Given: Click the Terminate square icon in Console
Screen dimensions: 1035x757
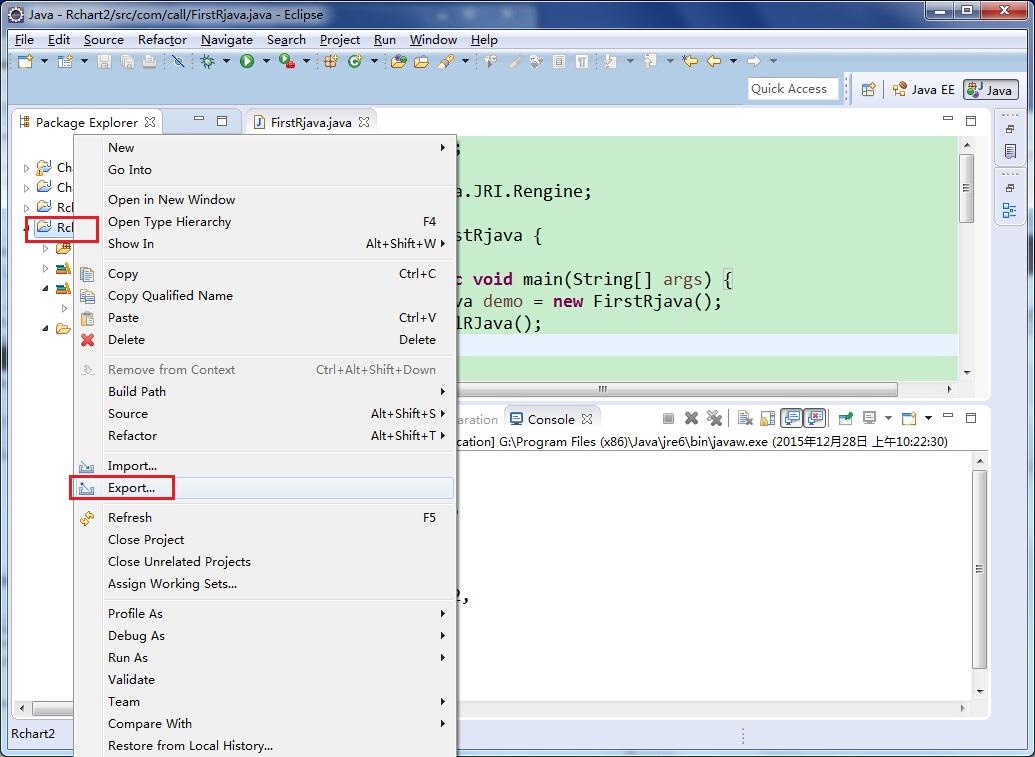Looking at the screenshot, I should (x=668, y=418).
